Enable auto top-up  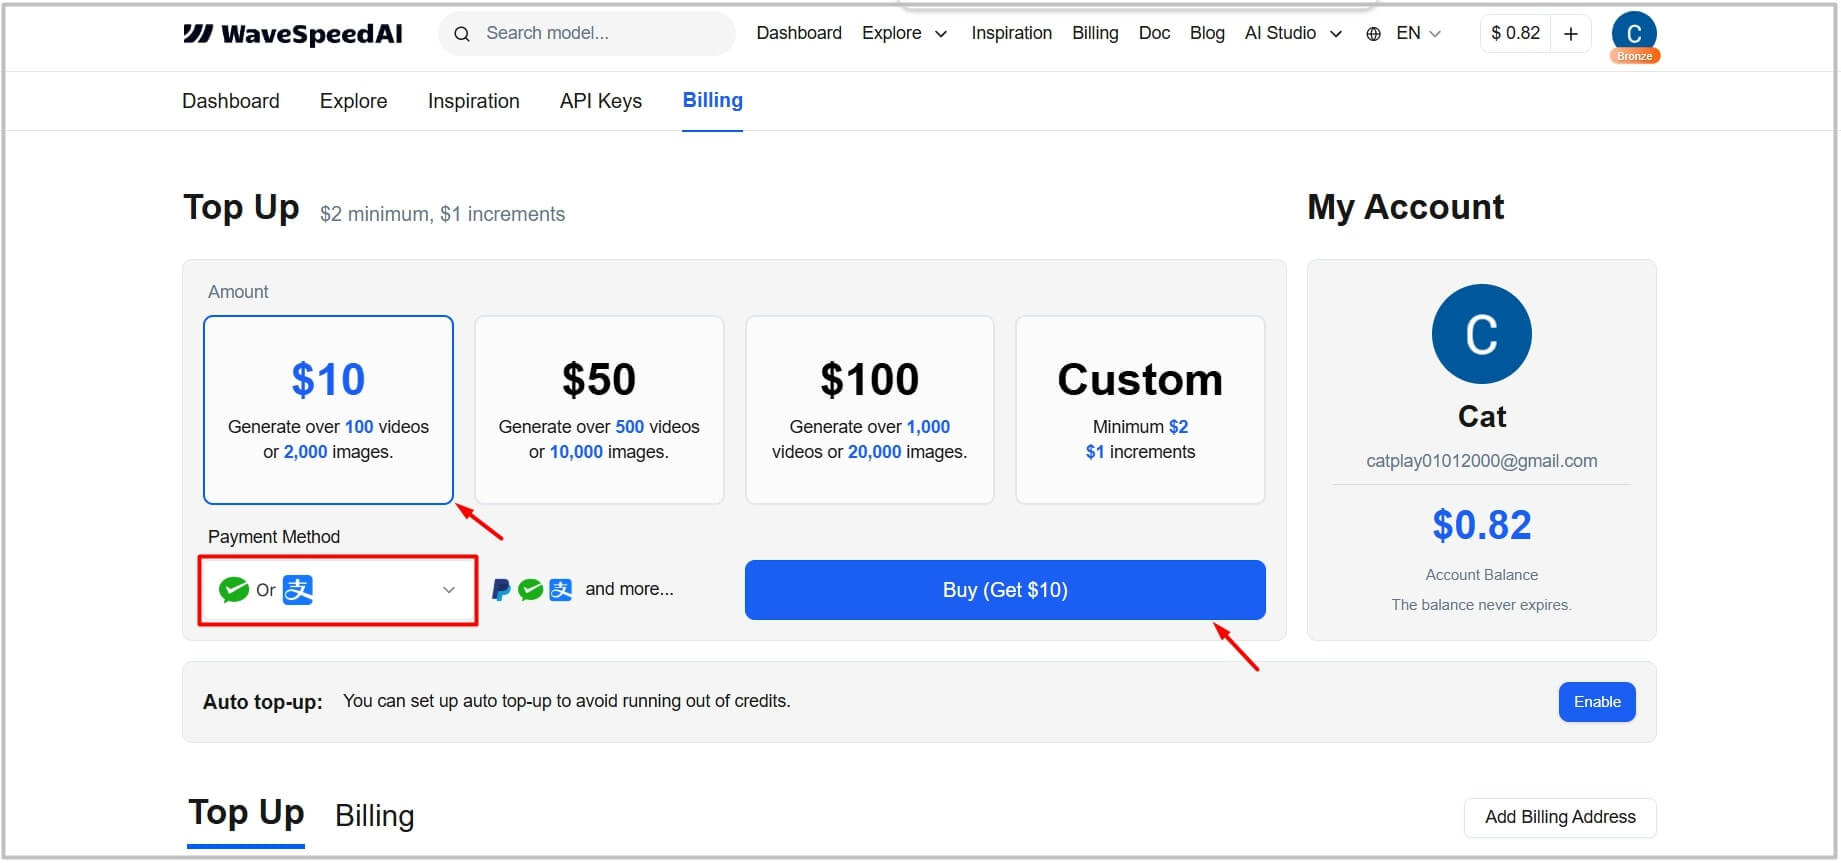click(1597, 702)
